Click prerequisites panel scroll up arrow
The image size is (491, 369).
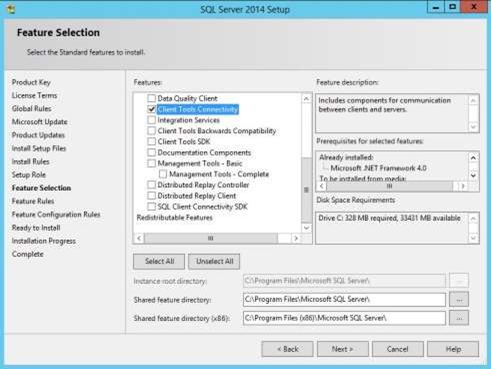(473, 158)
